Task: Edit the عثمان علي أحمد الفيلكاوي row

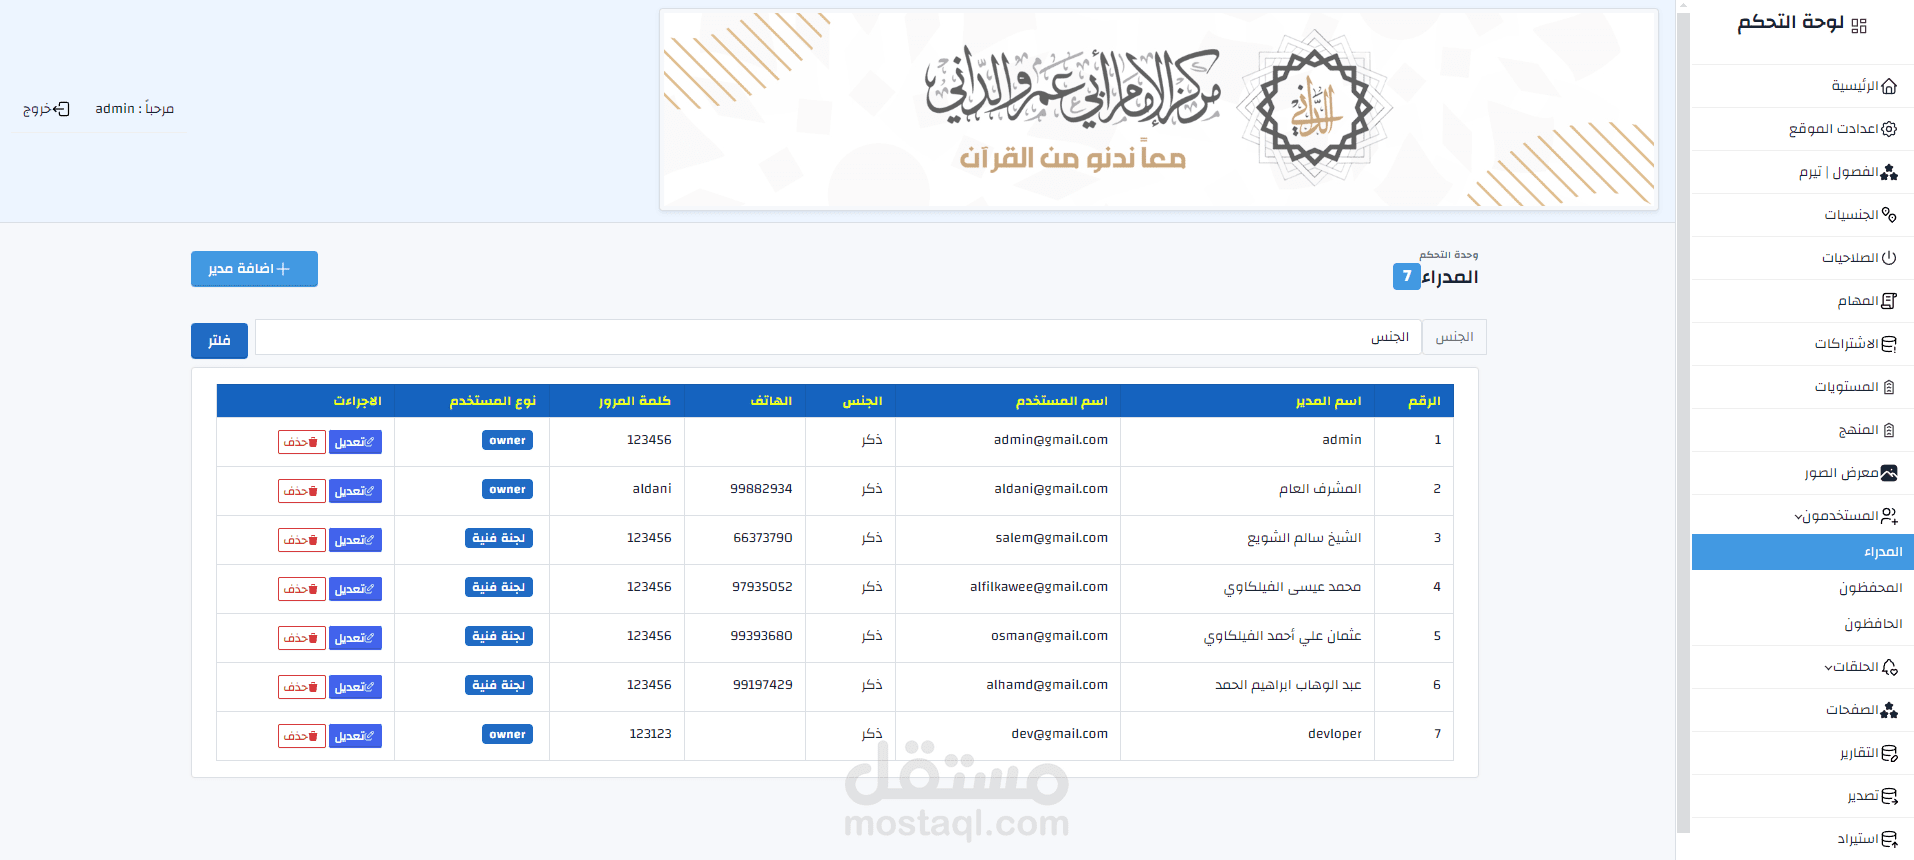Action: 355,638
